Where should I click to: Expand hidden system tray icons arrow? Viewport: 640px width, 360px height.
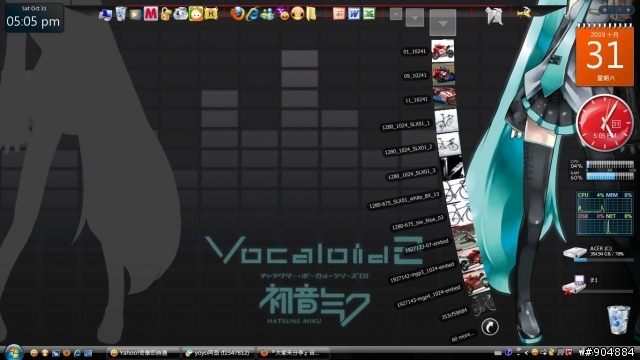[x=526, y=352]
